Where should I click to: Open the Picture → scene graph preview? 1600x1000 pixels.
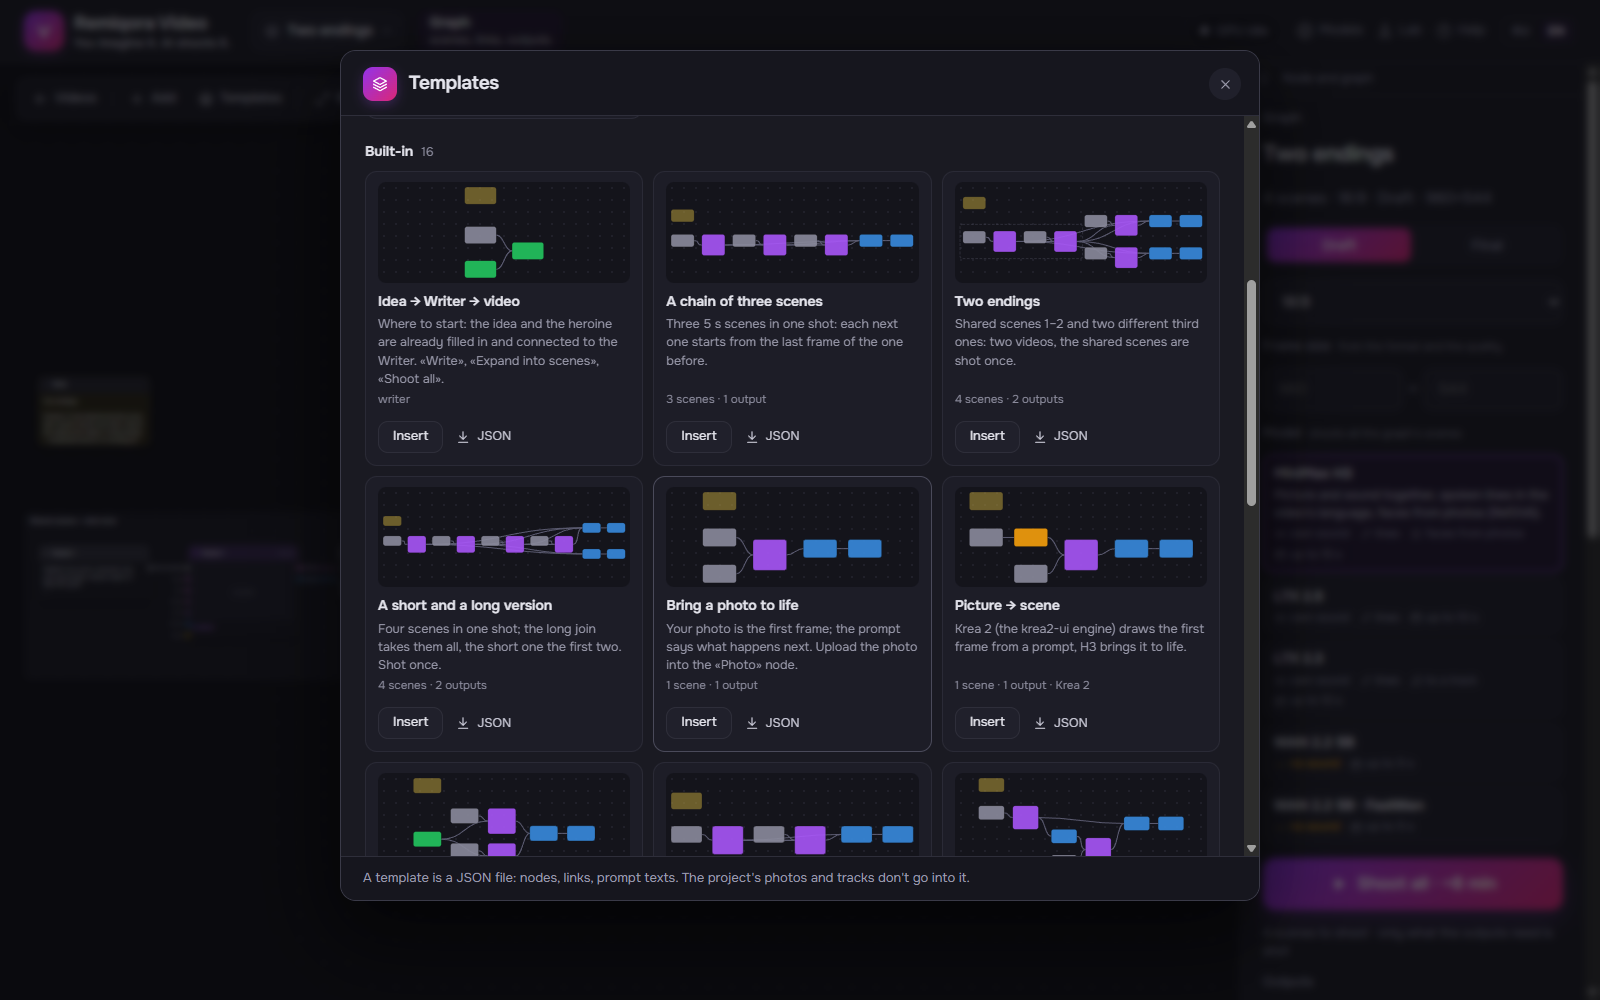point(1081,537)
